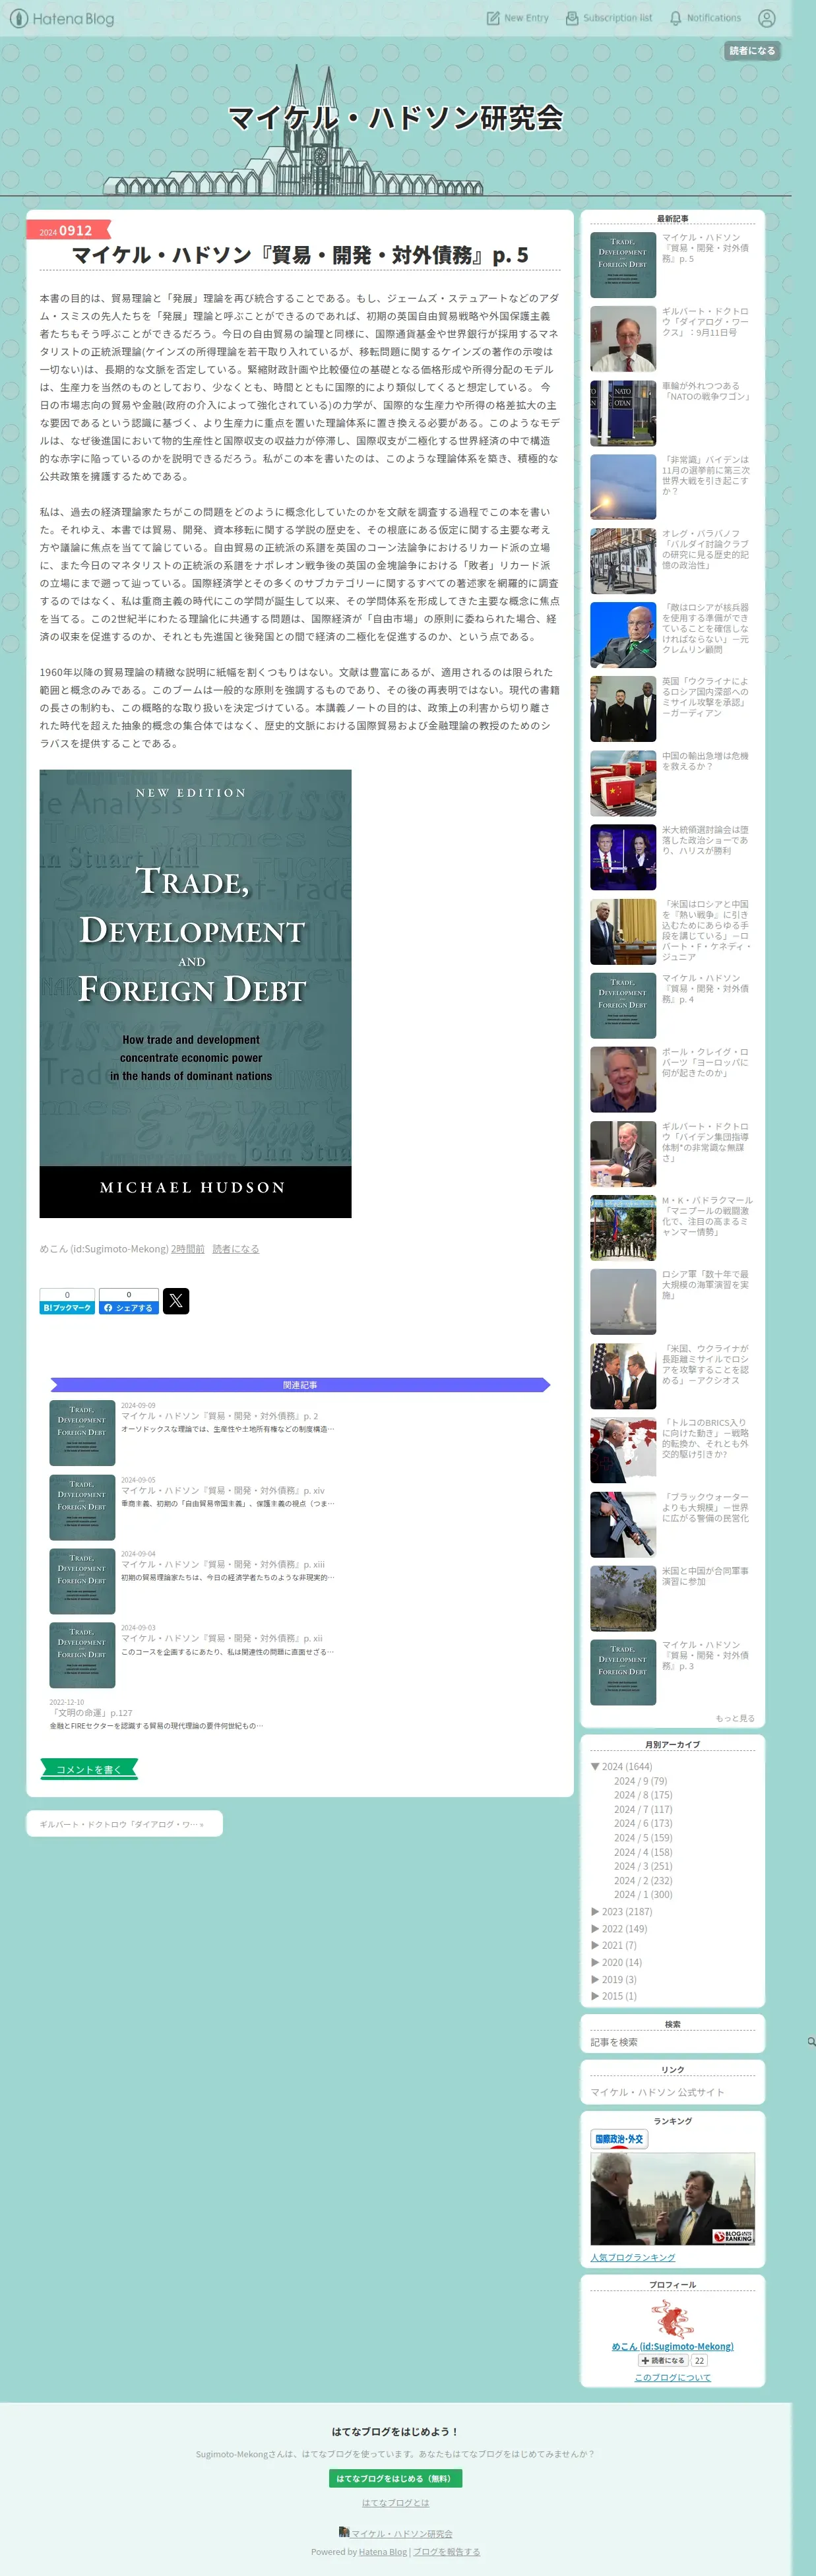The width and height of the screenshot is (816, 2576).
Task: Open archive month 2024 / 1 (300)
Action: (643, 1894)
